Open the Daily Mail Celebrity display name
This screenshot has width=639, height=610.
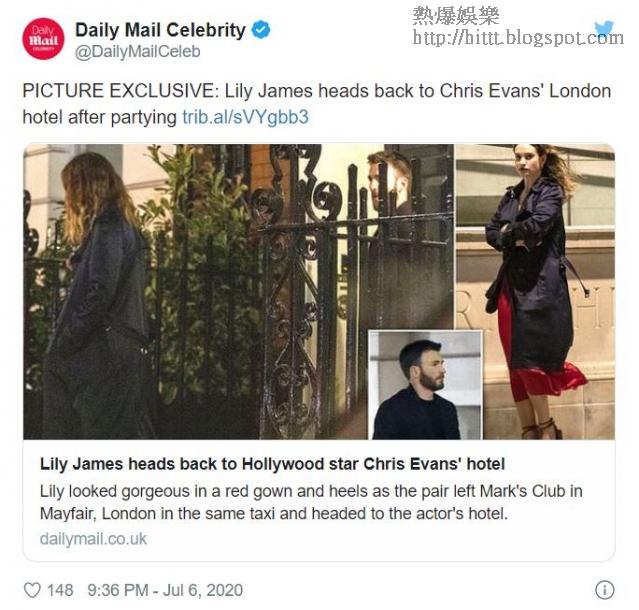(161, 30)
